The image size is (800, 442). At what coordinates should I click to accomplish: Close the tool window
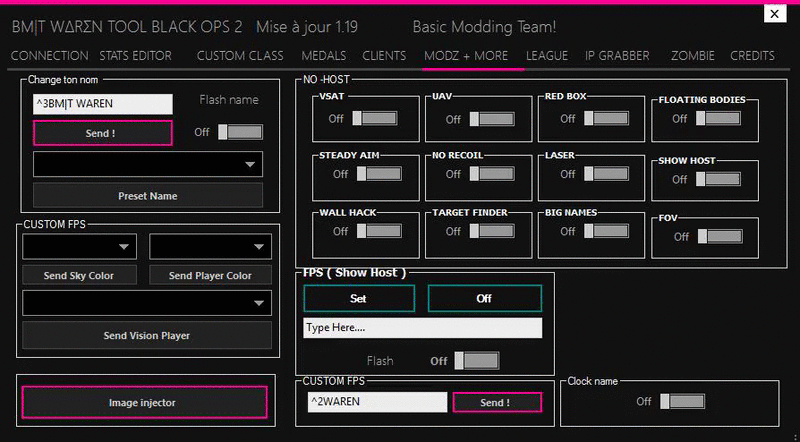(x=774, y=14)
